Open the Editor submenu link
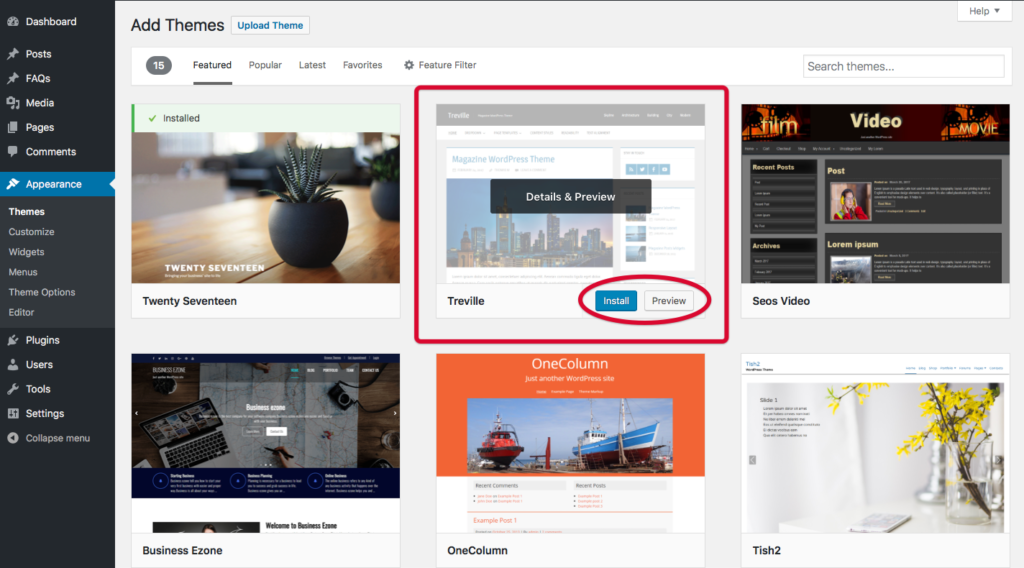This screenshot has height=568, width=1024. [x=22, y=313]
